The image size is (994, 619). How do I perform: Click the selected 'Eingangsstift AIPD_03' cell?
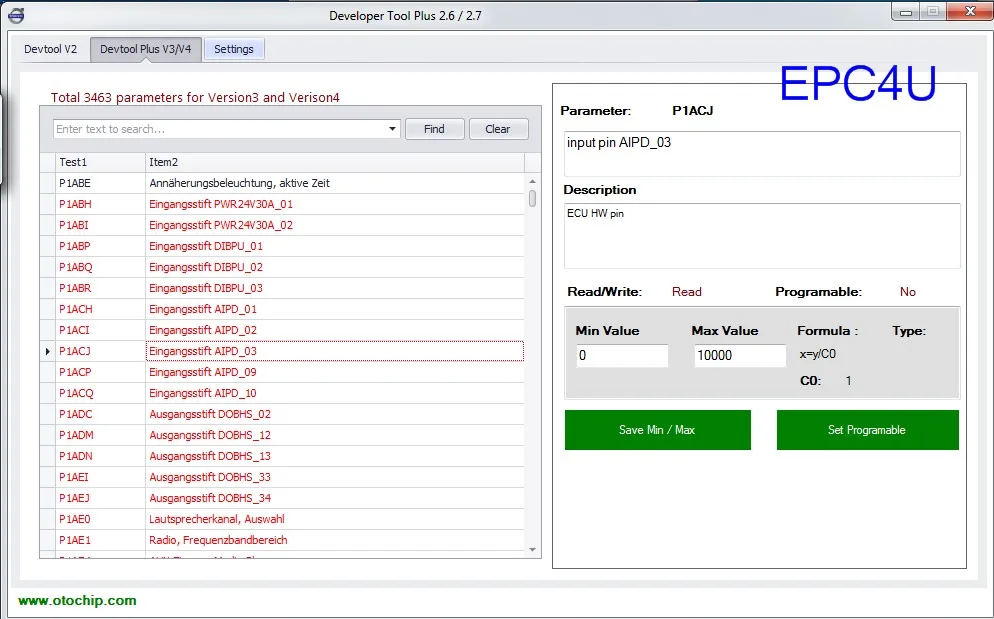point(335,351)
